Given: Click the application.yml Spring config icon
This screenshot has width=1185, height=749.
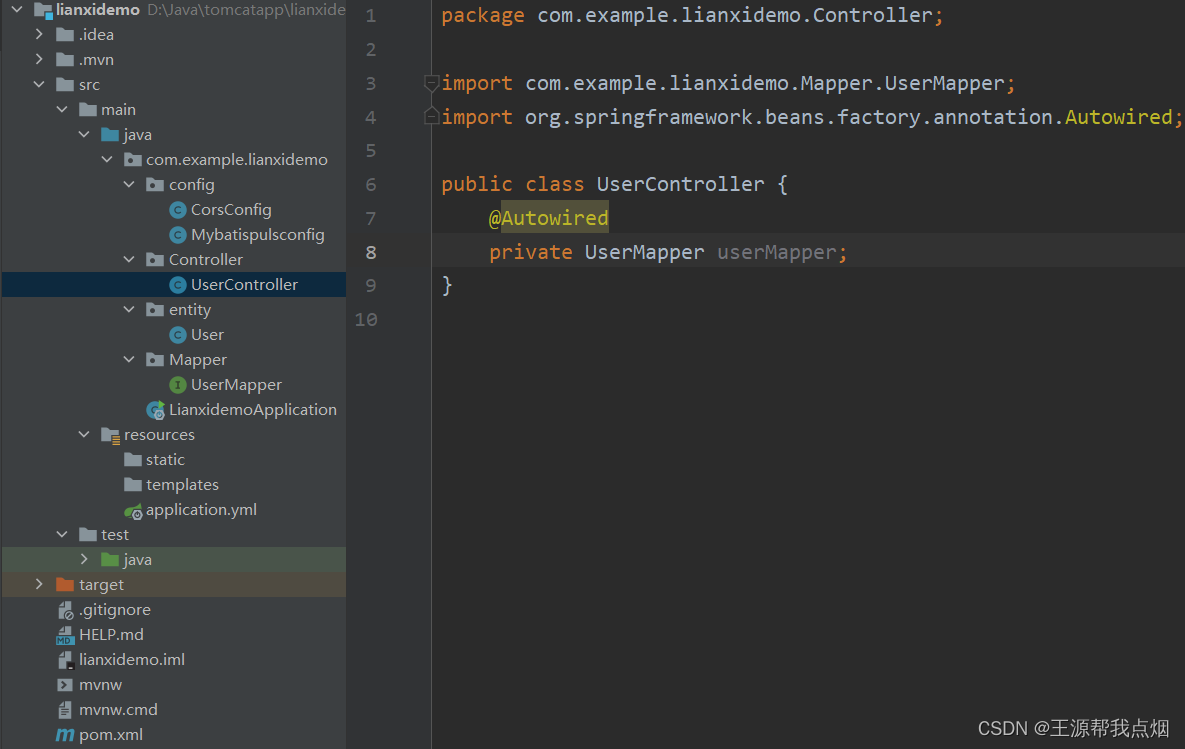Looking at the screenshot, I should click(132, 509).
